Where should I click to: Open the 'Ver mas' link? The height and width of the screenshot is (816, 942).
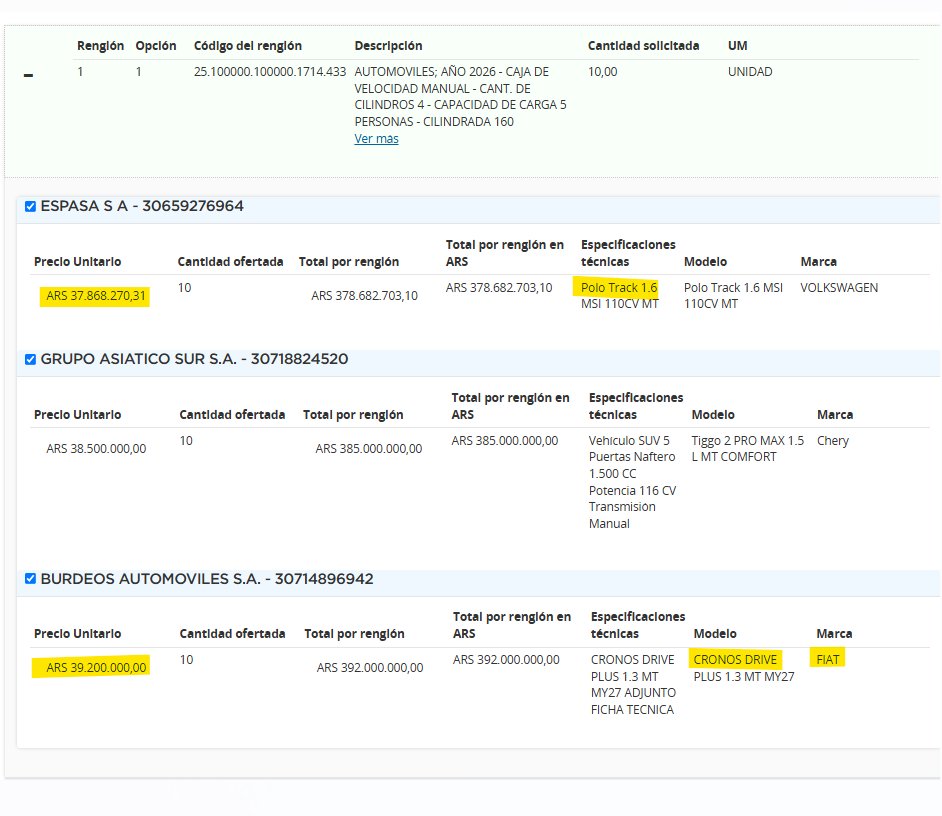[376, 139]
